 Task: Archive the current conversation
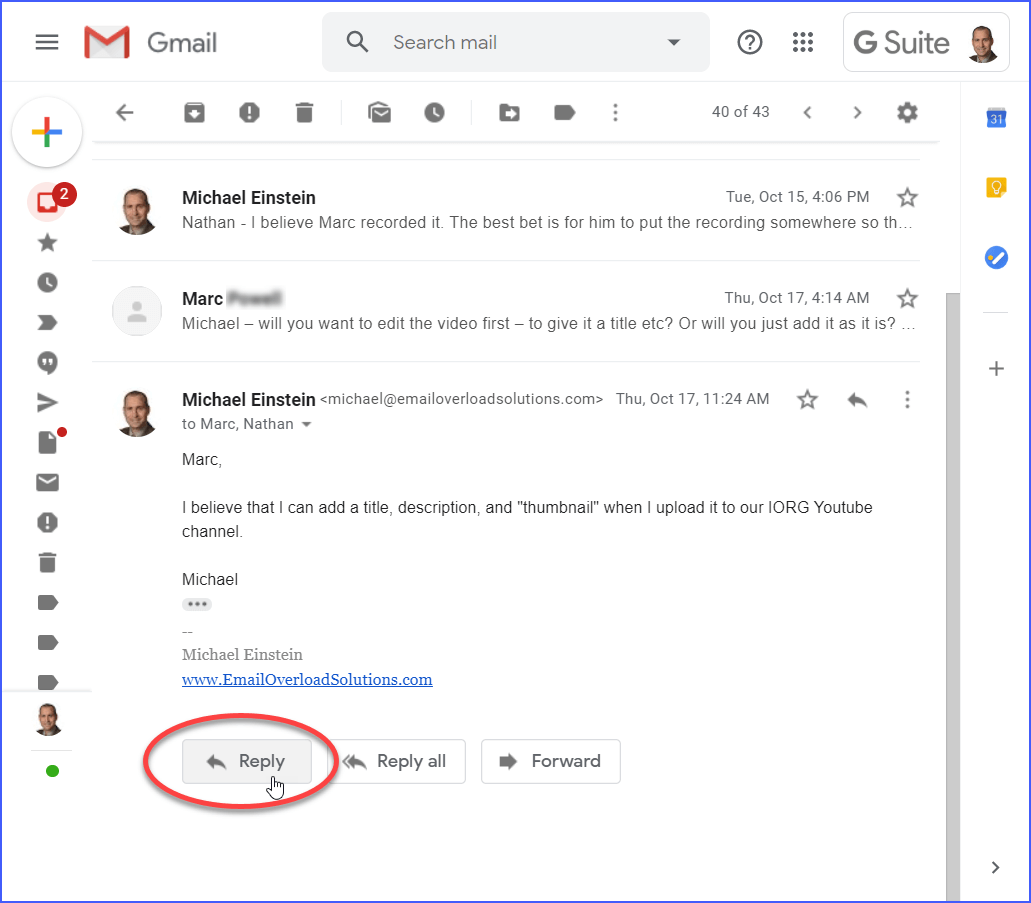click(x=194, y=112)
